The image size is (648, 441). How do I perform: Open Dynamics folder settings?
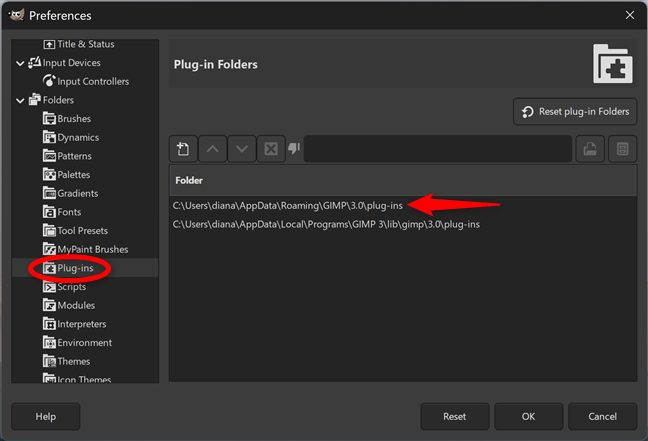pos(71,137)
